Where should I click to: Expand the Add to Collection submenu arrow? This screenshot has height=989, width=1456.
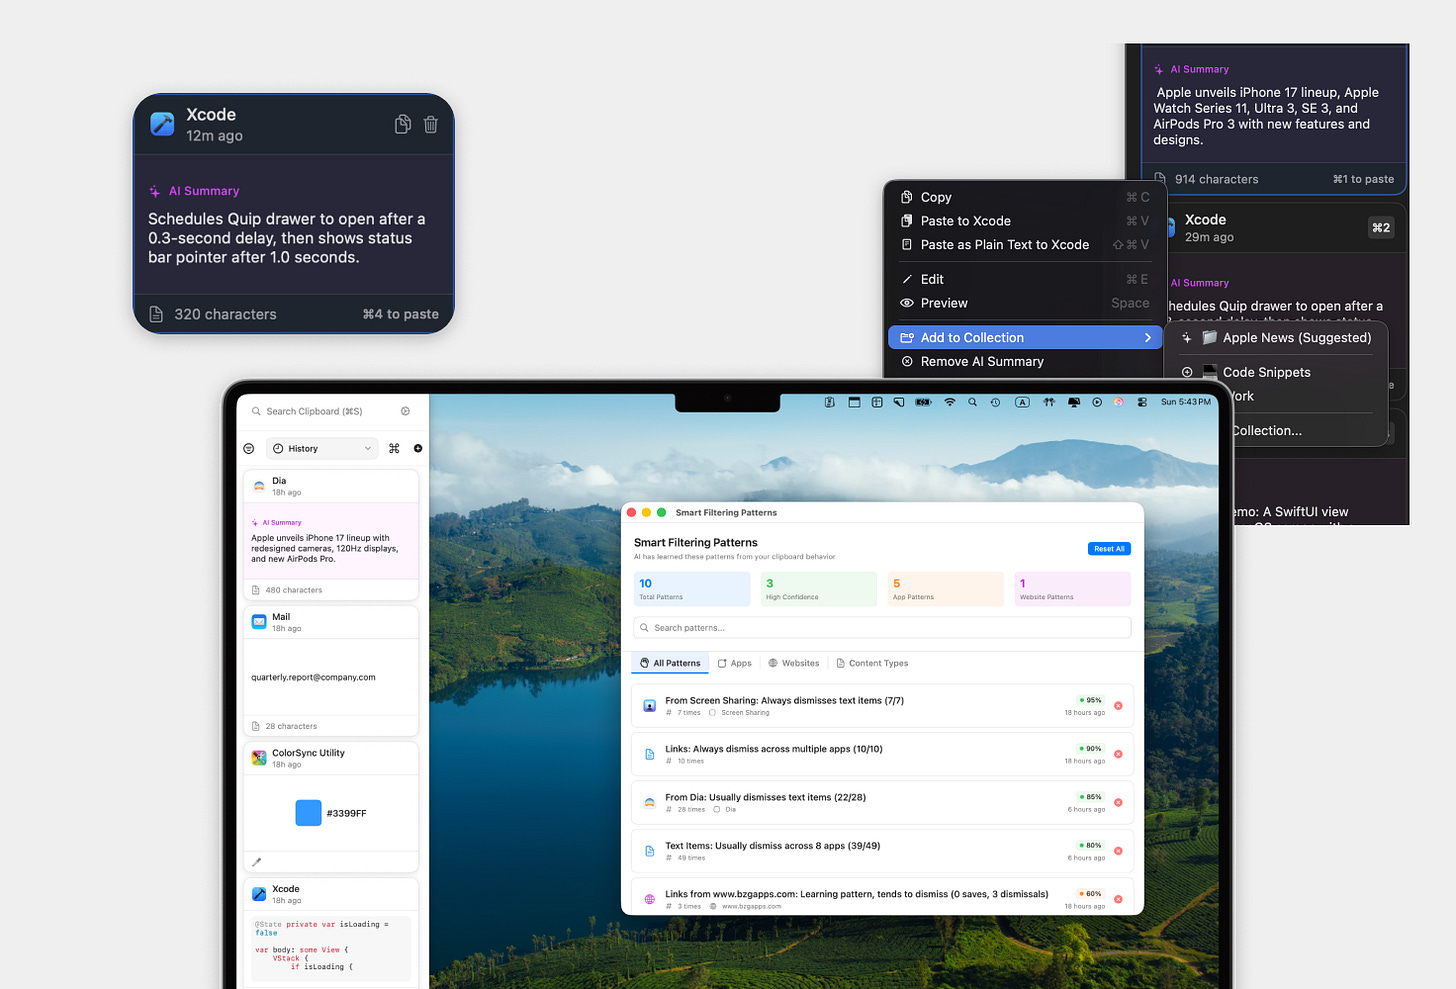pyautogui.click(x=1148, y=338)
